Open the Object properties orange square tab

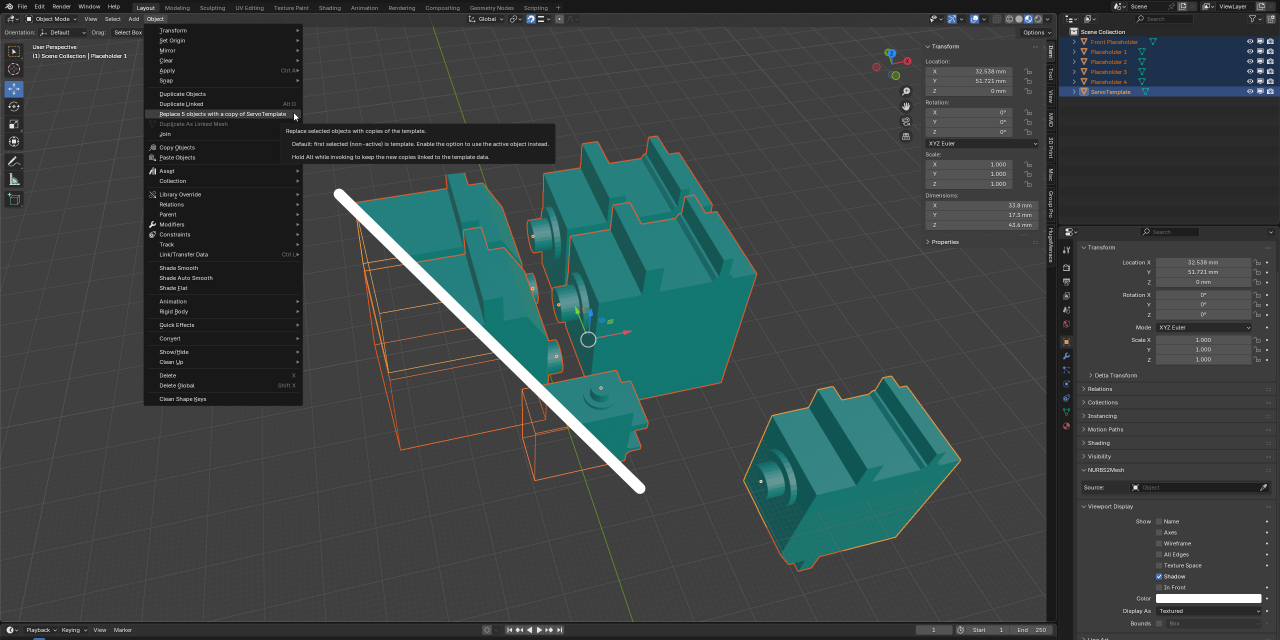tap(1066, 341)
